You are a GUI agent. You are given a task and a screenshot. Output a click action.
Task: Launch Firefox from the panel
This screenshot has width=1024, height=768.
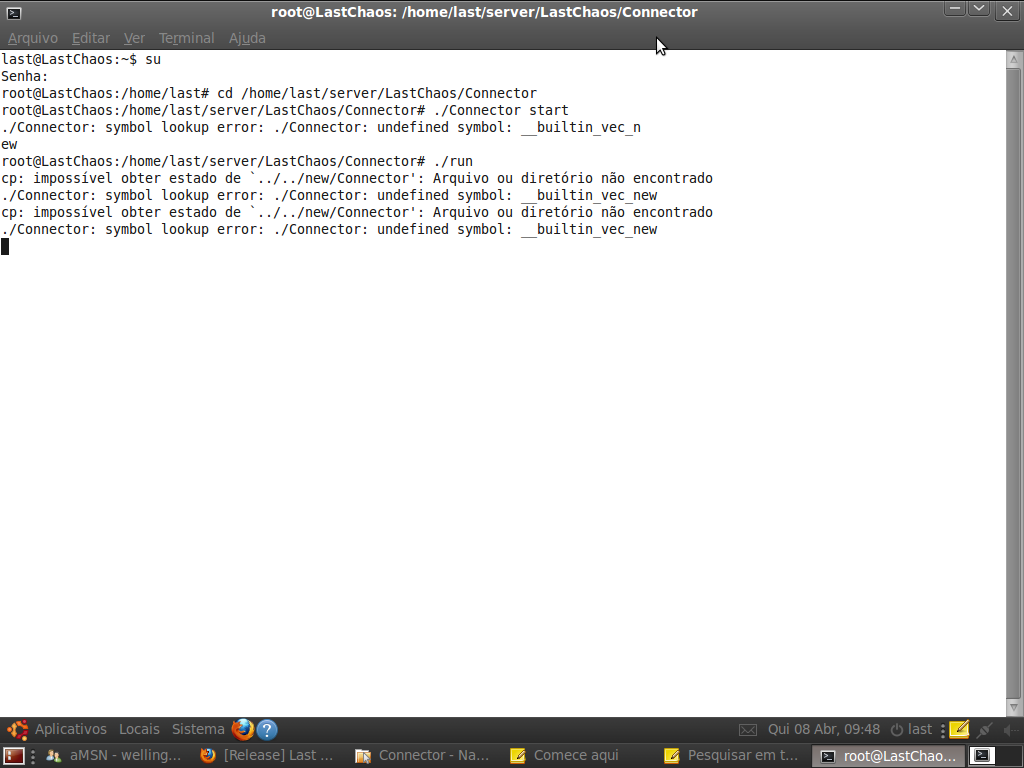[x=242, y=729]
